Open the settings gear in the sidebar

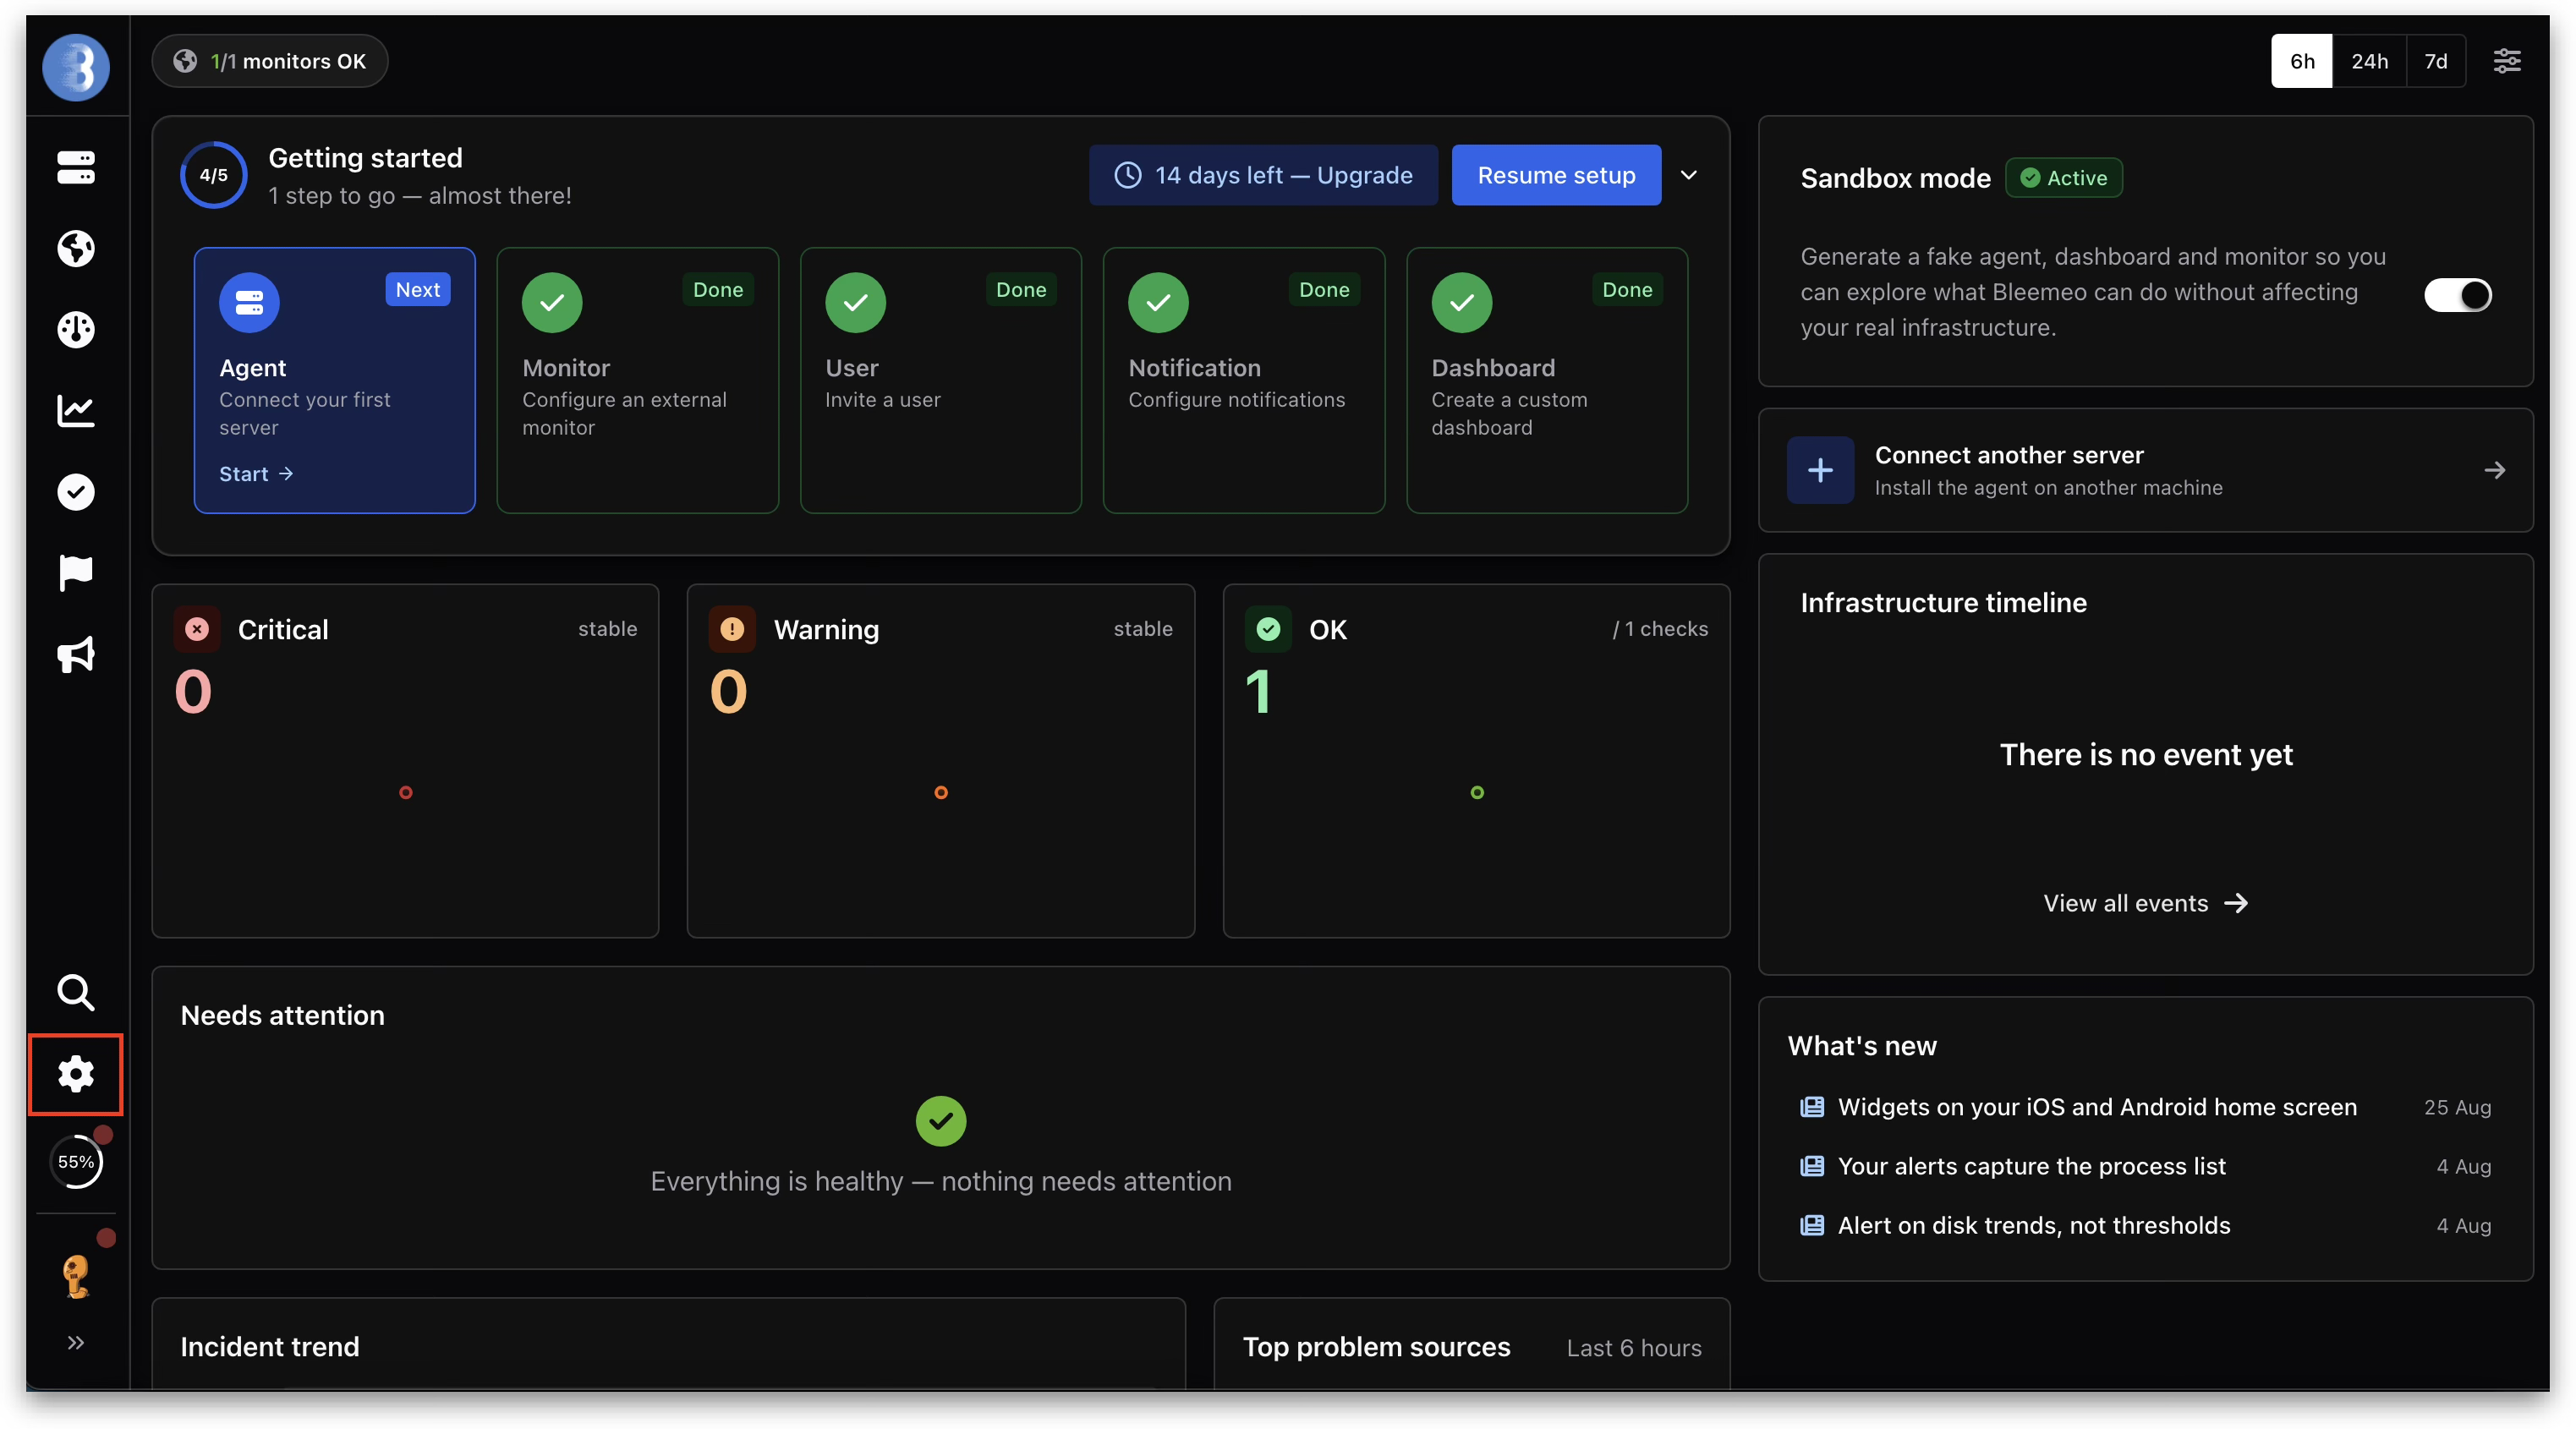tap(76, 1074)
